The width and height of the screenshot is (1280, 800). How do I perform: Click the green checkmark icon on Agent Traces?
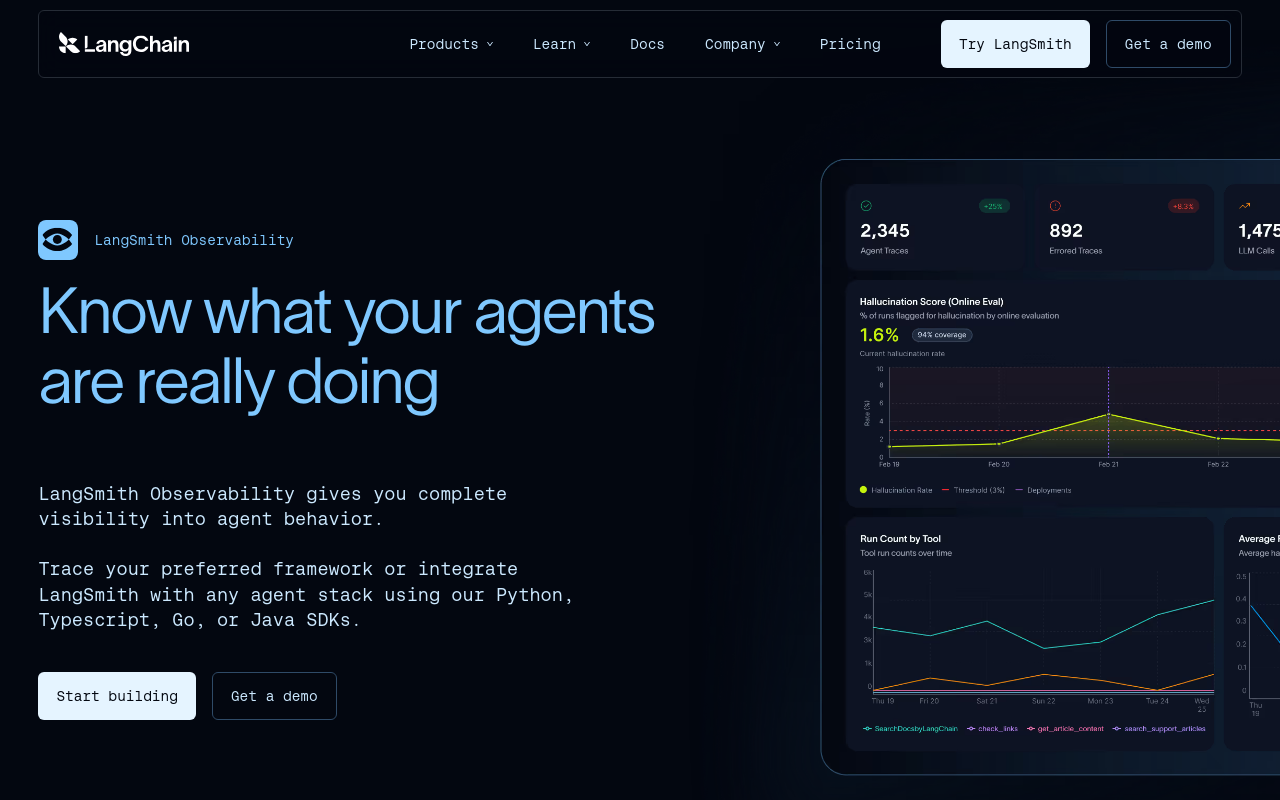[x=867, y=206]
